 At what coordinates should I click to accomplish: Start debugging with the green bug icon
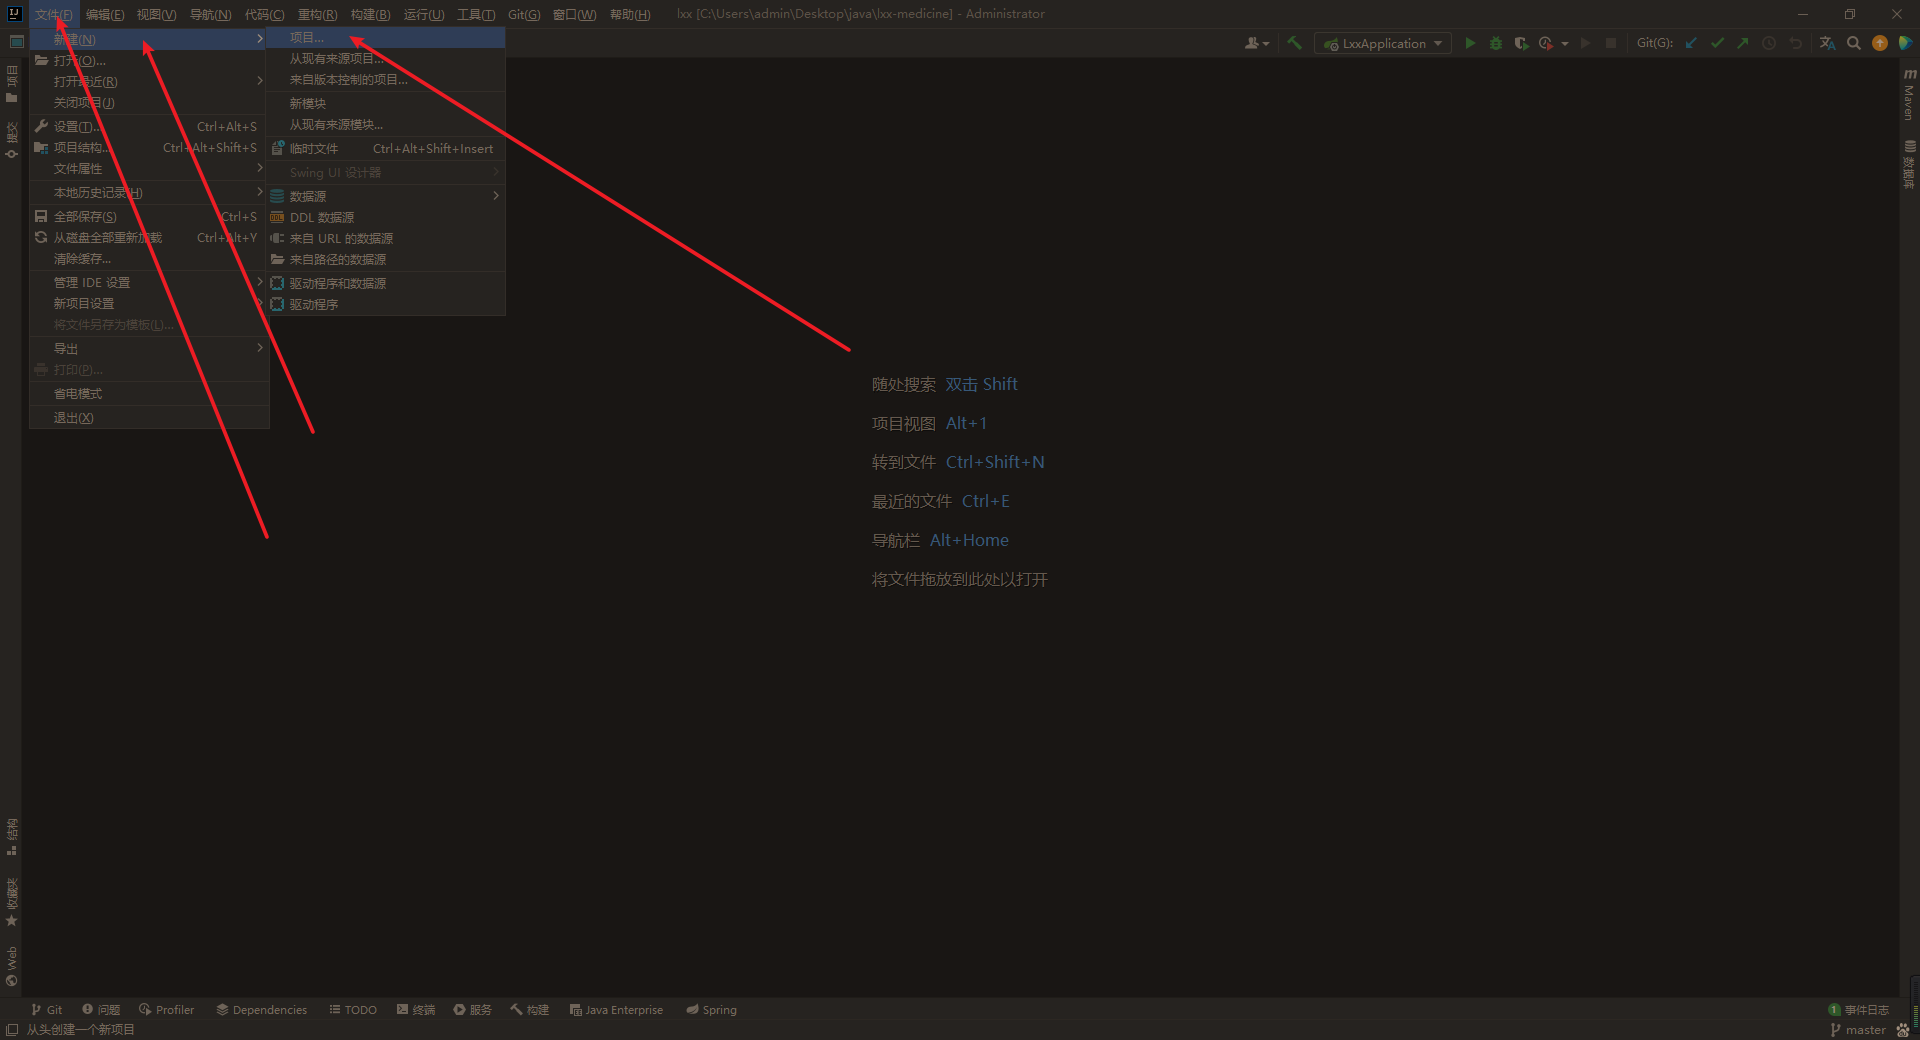[x=1495, y=43]
